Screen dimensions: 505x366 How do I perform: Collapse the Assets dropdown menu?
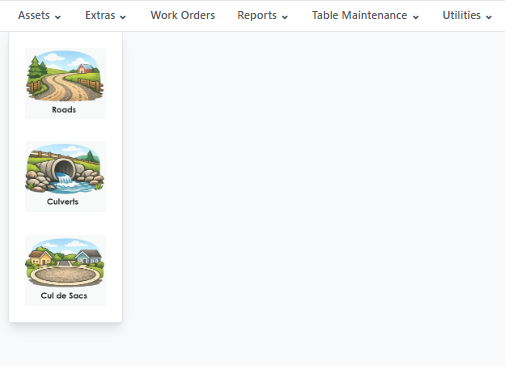pyautogui.click(x=39, y=15)
